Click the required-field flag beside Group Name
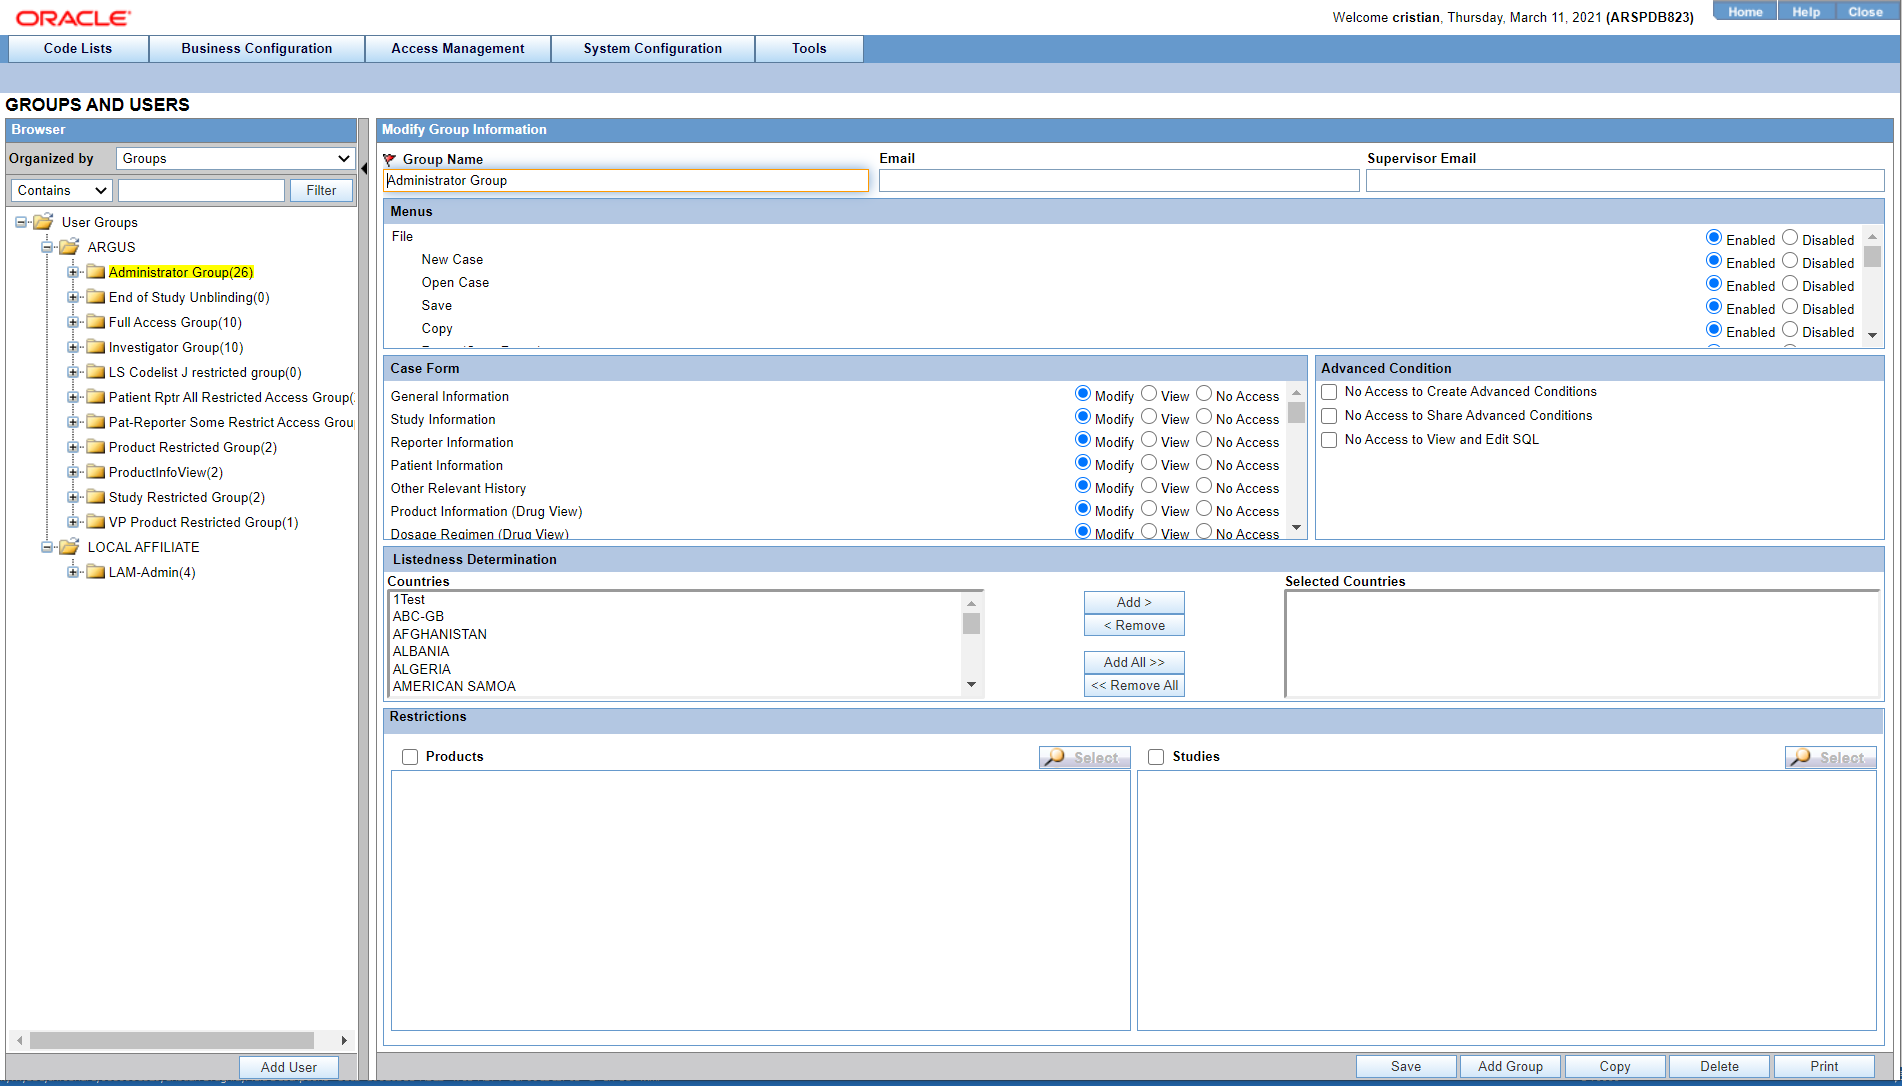 tap(390, 160)
